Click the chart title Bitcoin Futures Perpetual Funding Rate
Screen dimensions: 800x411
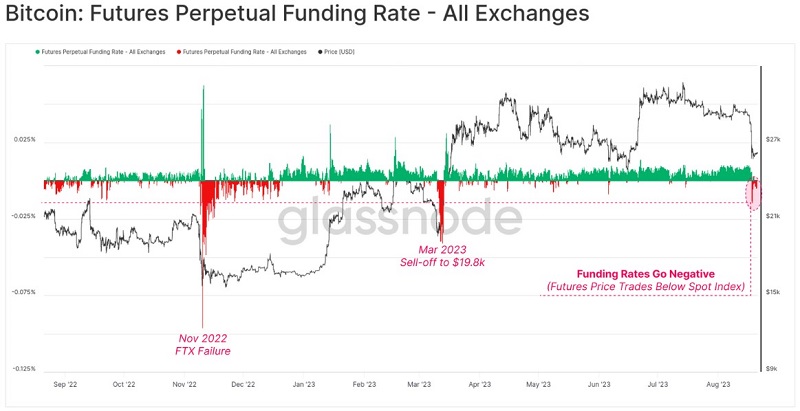pyautogui.click(x=296, y=15)
